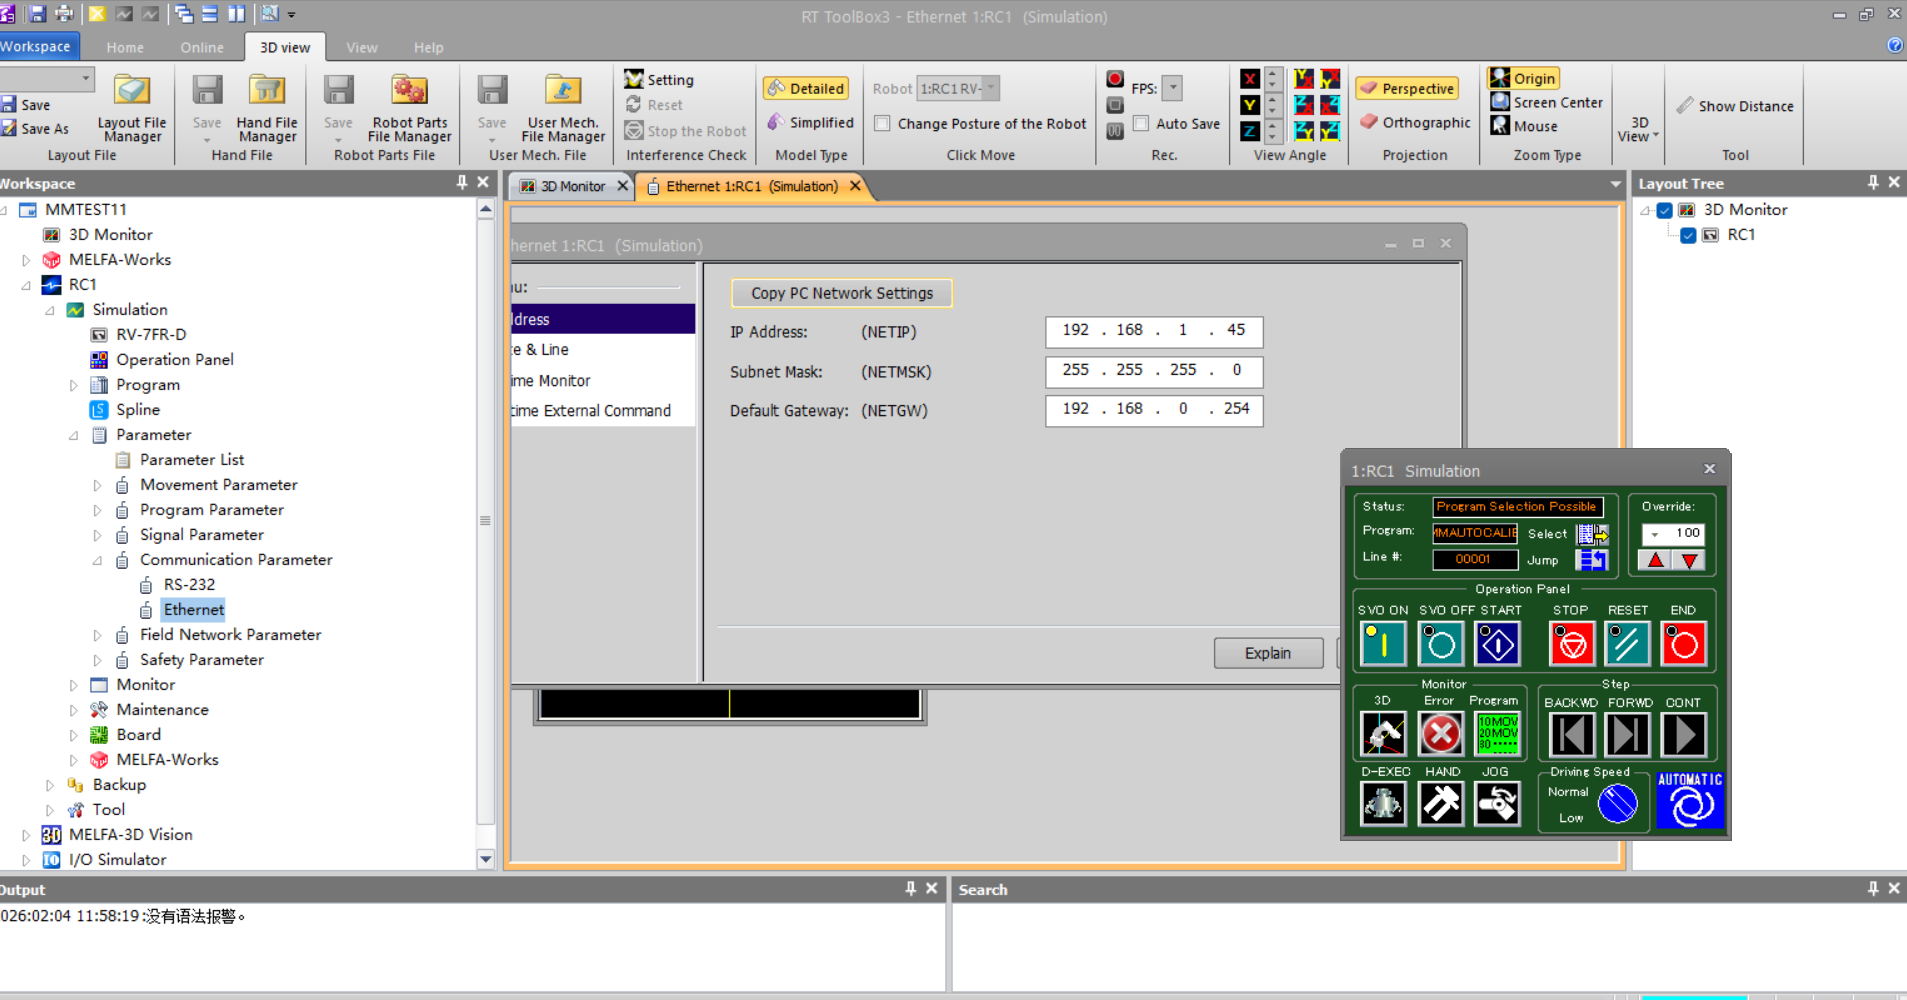Uncheck 3D Monitor in the Layout Tree
The width and height of the screenshot is (1907, 1000).
1665,210
